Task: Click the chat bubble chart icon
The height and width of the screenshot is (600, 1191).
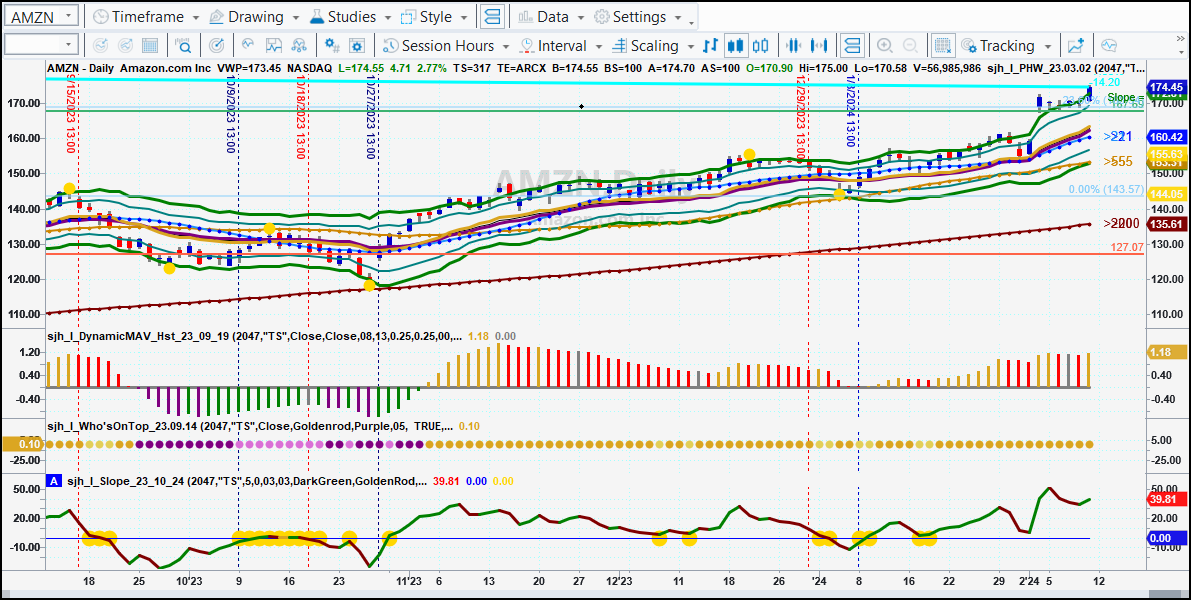Action: (1109, 46)
